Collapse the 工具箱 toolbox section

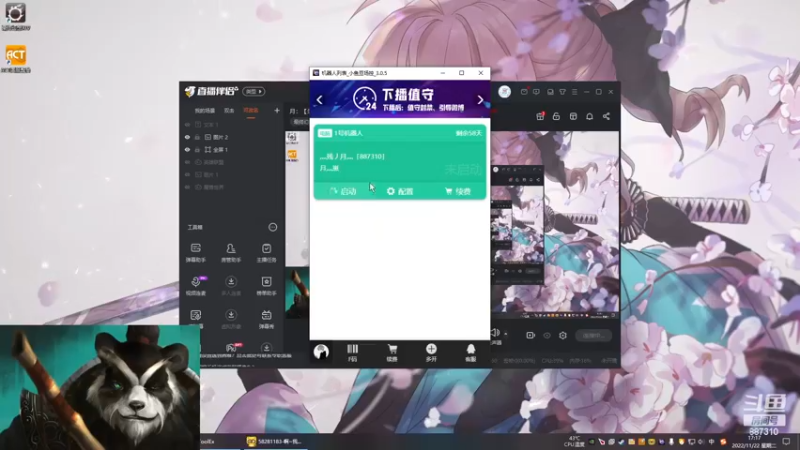pyautogui.click(x=272, y=227)
